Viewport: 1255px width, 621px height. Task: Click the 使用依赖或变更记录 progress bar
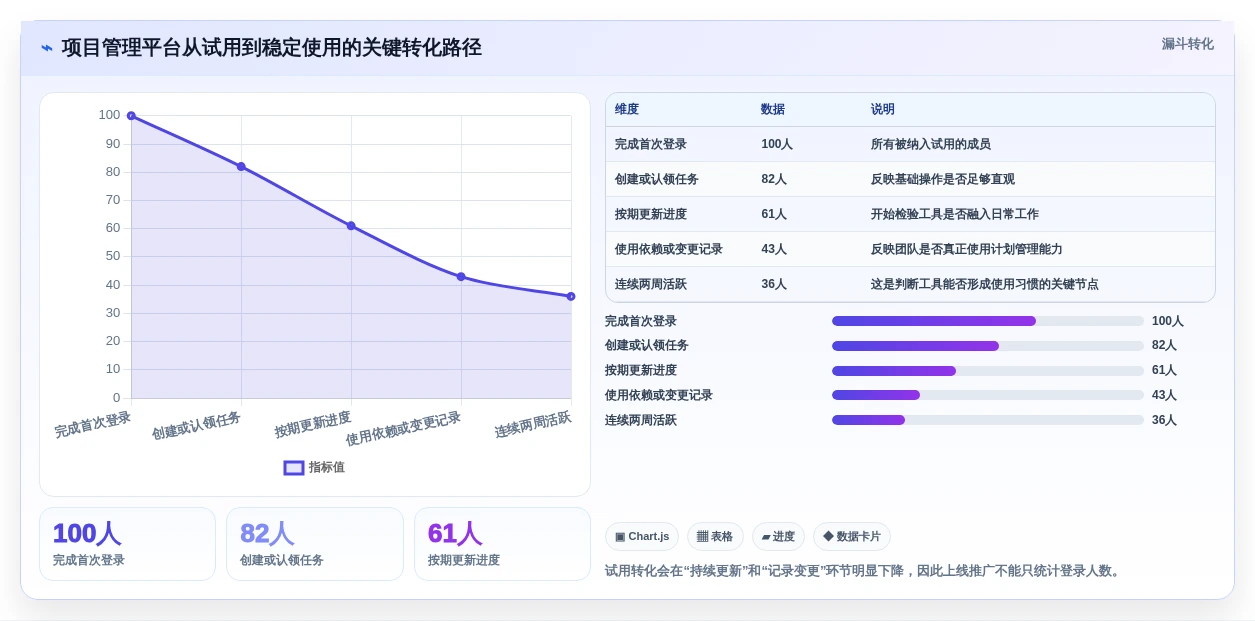[988, 395]
